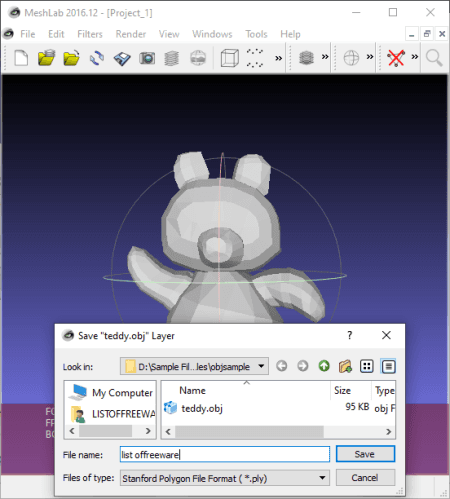Click file list horizontal scrollbar thumb
Screen dimensions: 450x499
(x=249, y=432)
